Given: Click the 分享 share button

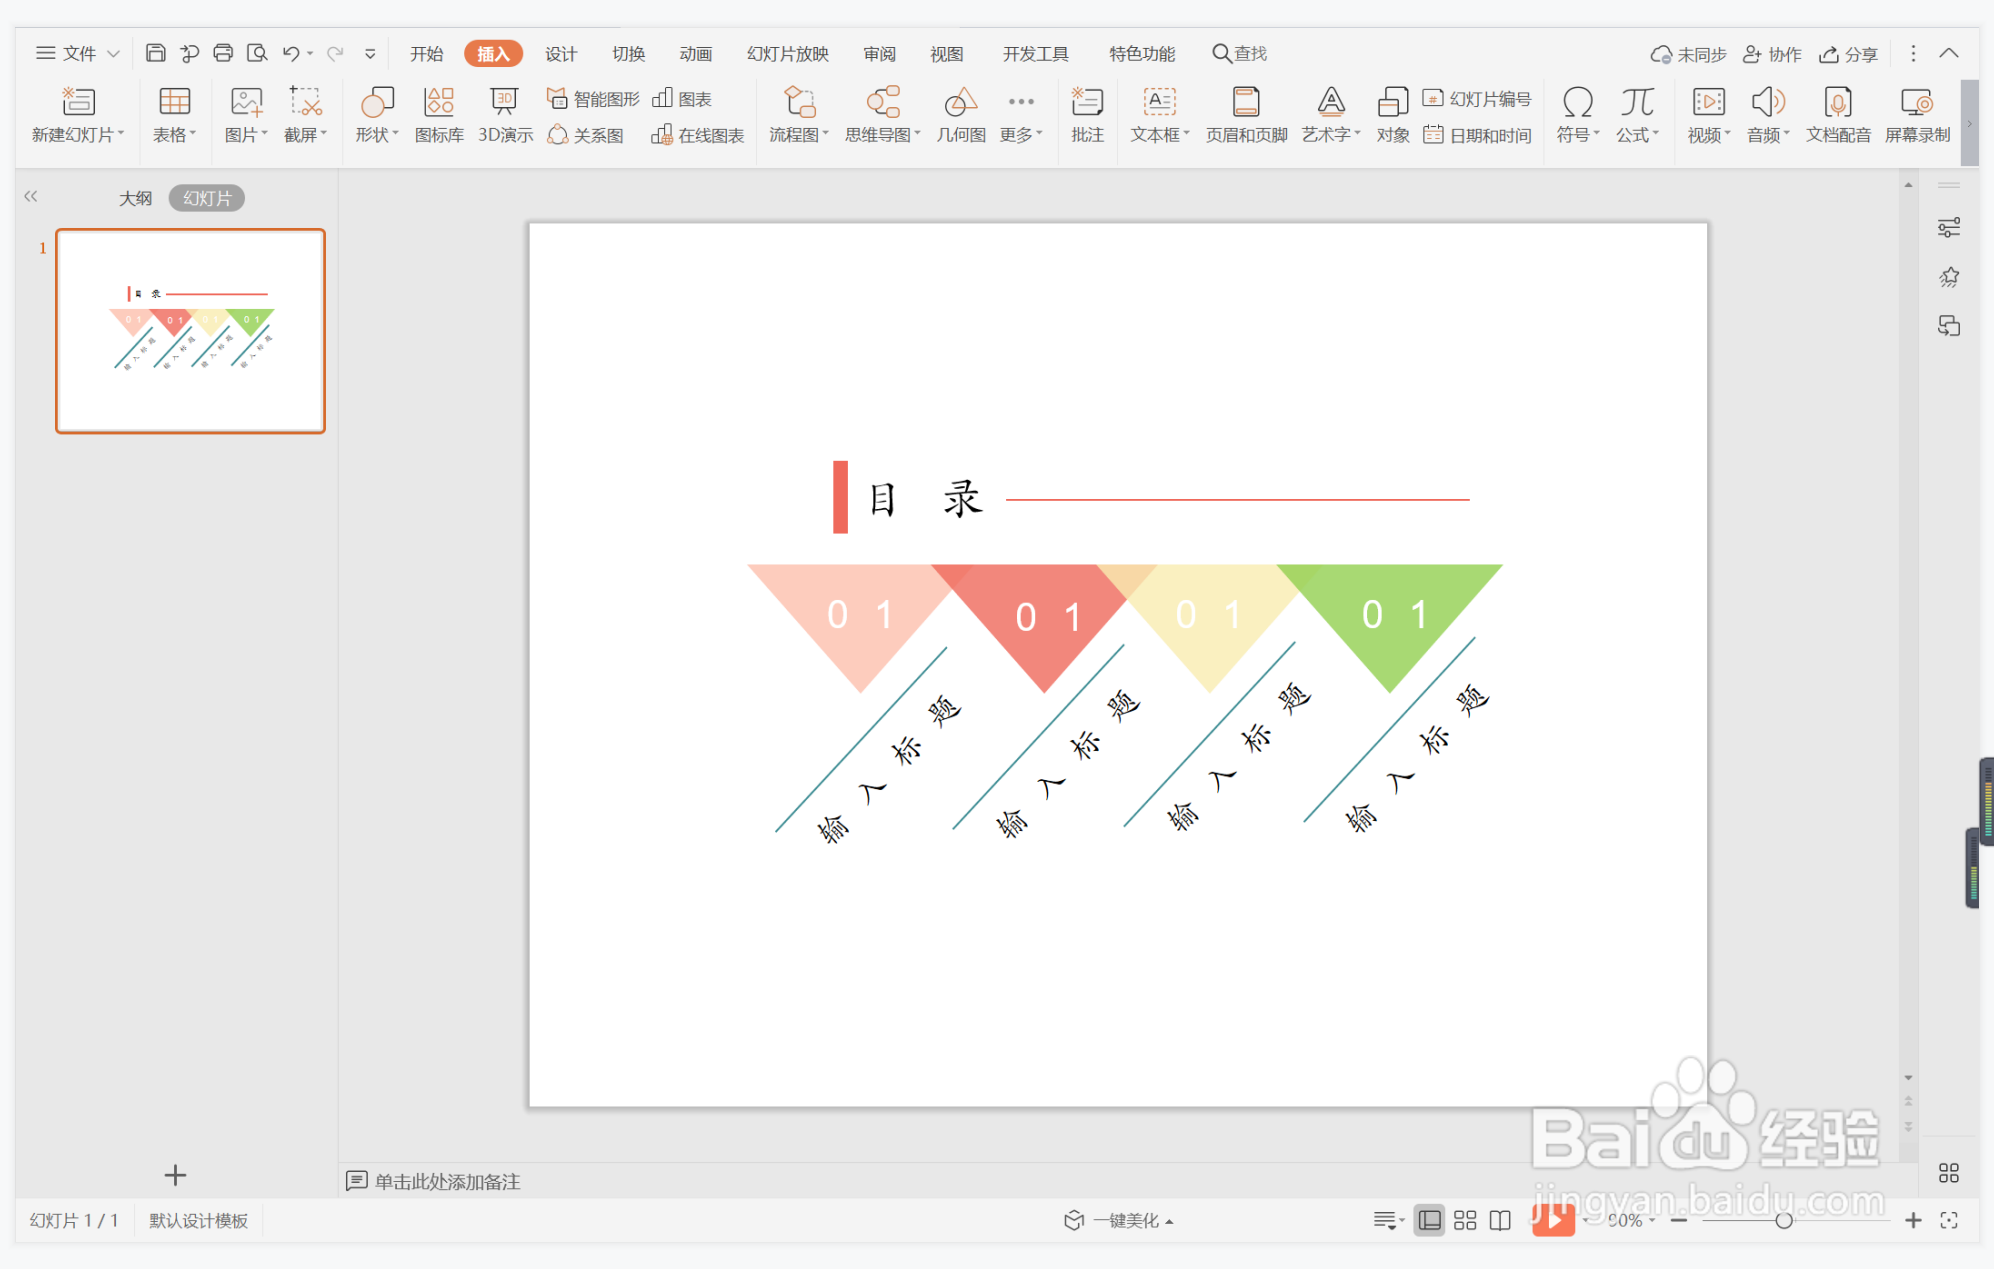Looking at the screenshot, I should click(1849, 54).
